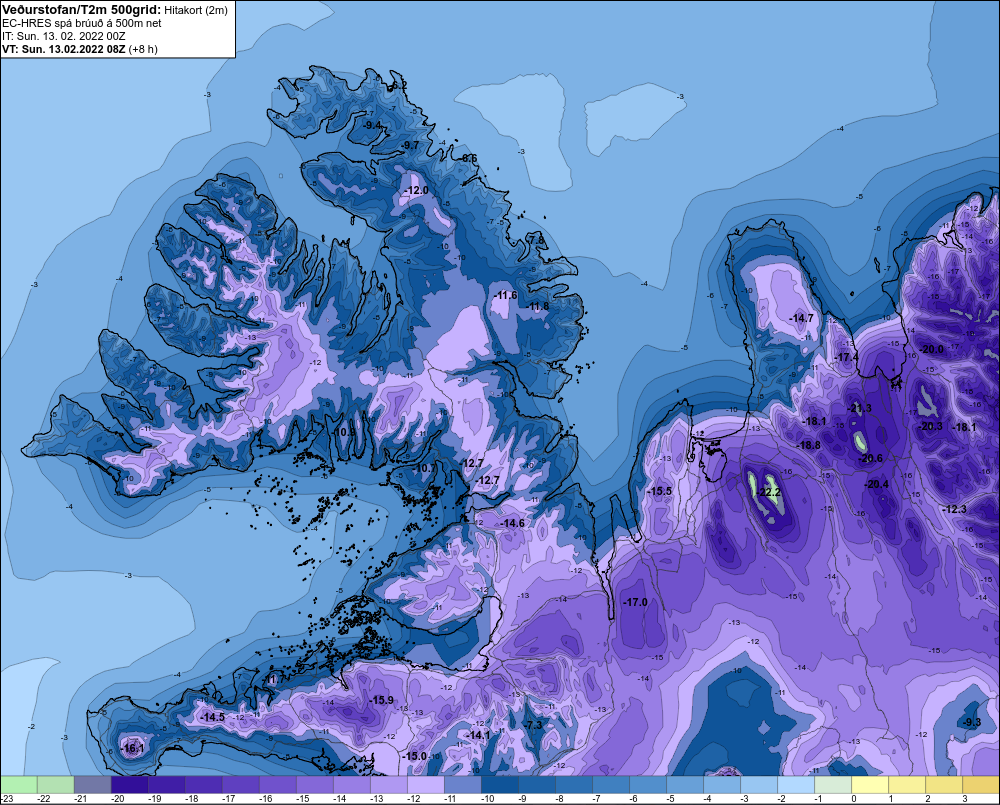Click the -9.3 temperature label

click(971, 722)
